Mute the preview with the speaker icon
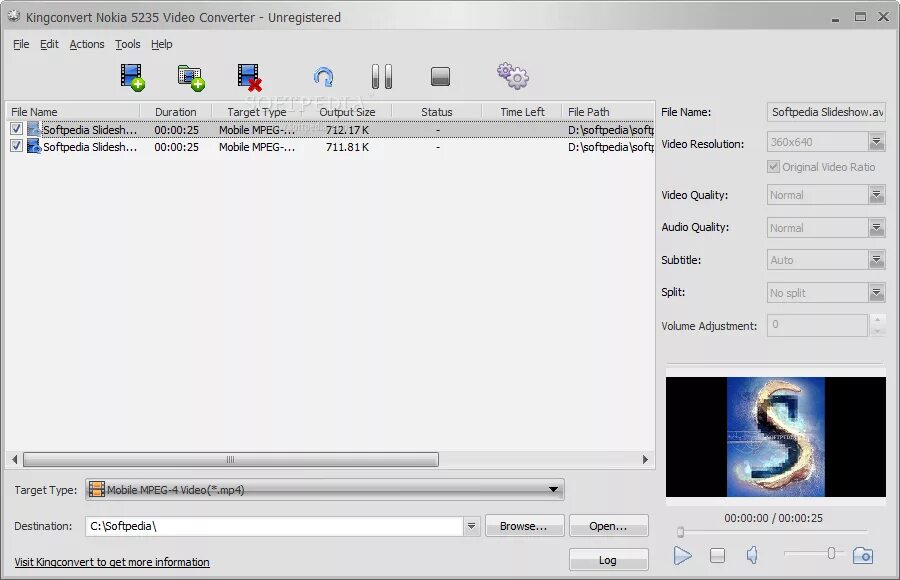Screen dimensions: 900x580 [752, 555]
